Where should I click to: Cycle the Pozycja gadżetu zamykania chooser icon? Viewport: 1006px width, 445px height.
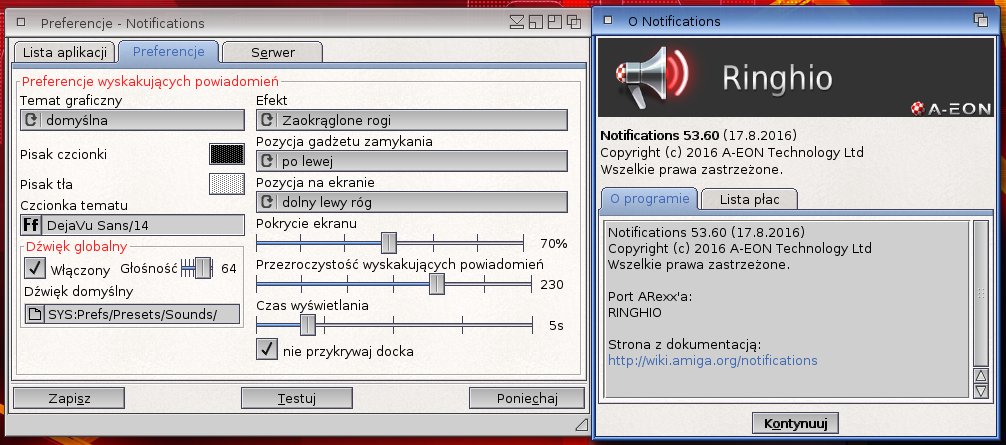(x=267, y=161)
